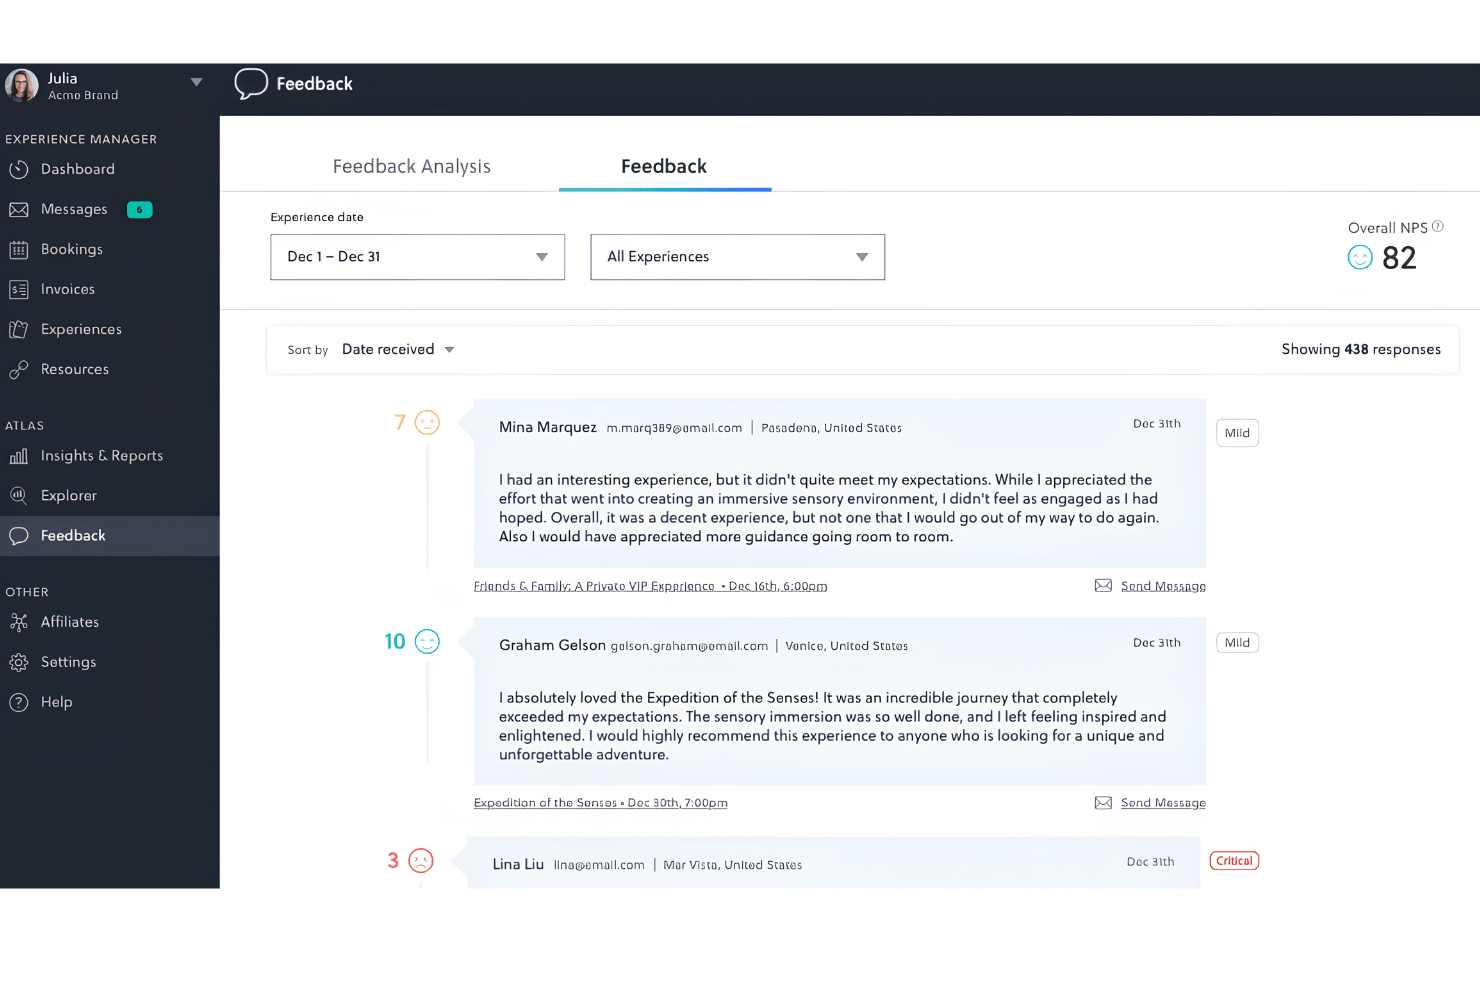
Task: Open Resources in the sidebar
Action: pos(75,369)
